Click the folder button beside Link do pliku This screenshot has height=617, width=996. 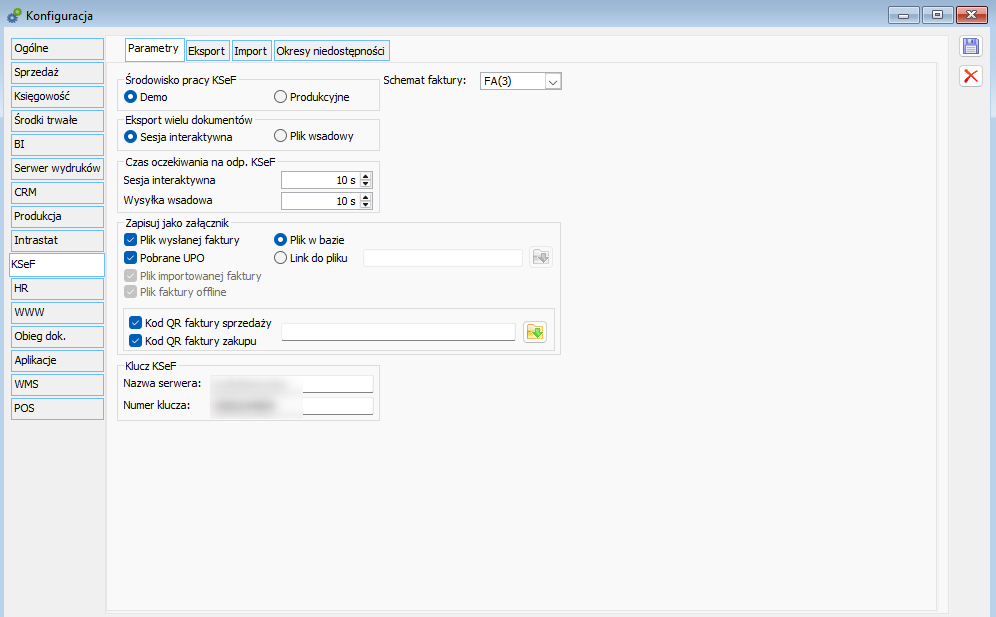point(541,257)
